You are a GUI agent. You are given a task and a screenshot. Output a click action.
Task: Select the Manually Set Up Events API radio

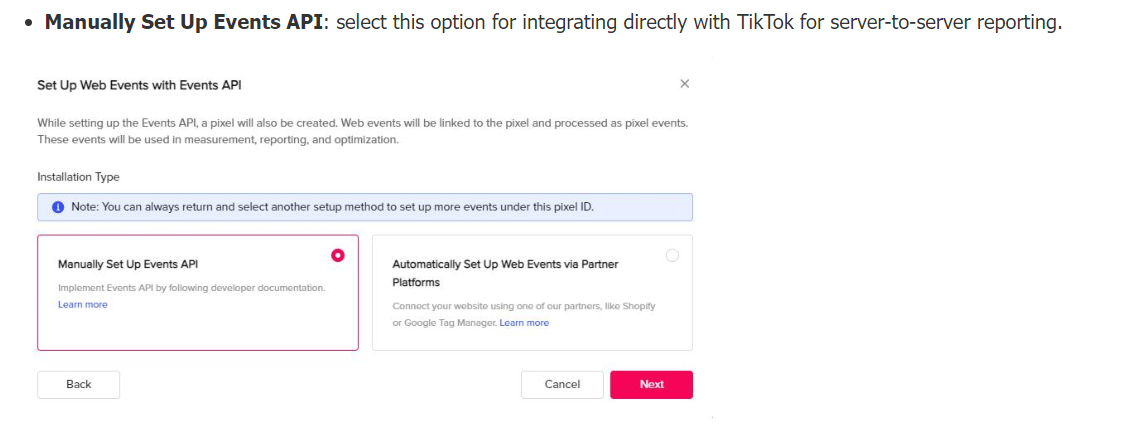click(338, 255)
